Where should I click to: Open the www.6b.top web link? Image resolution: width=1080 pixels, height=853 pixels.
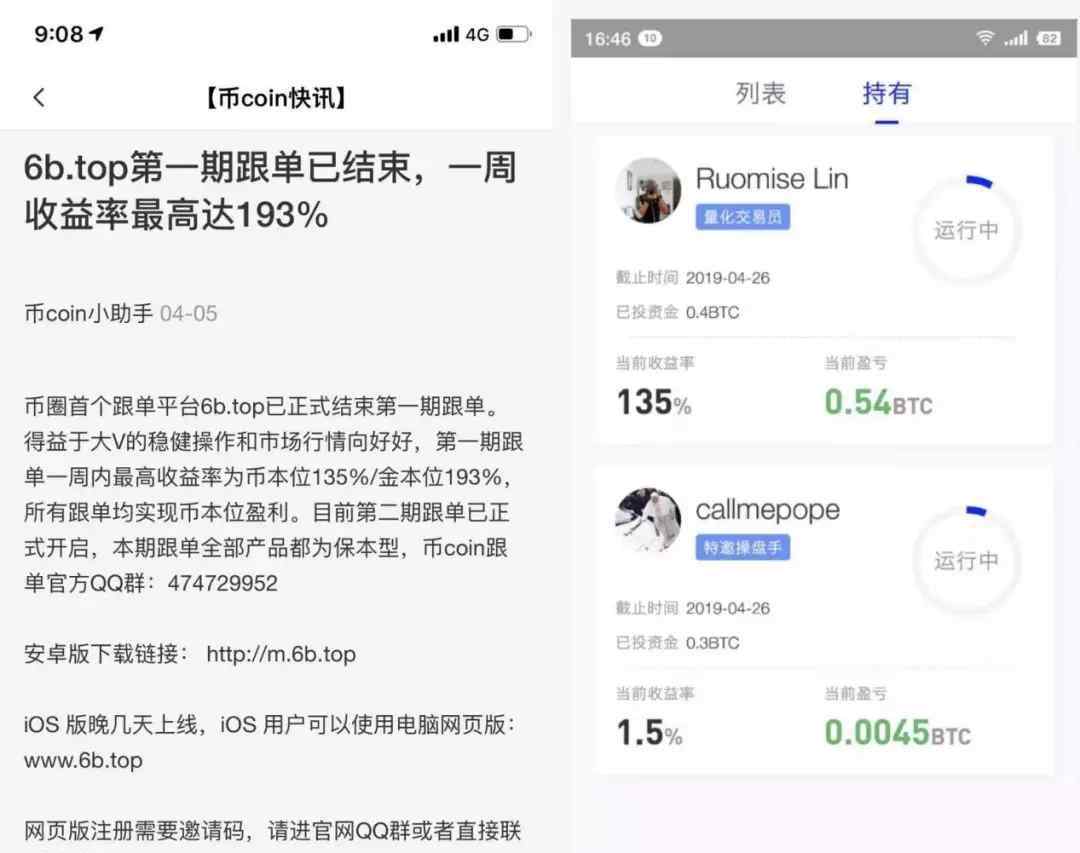tap(83, 760)
